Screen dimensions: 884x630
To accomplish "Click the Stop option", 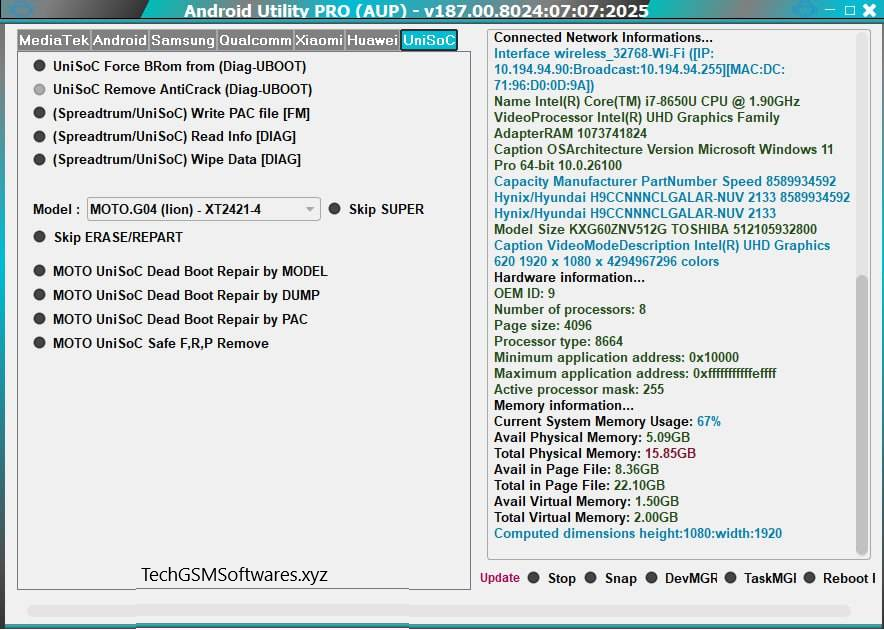I will 552,578.
